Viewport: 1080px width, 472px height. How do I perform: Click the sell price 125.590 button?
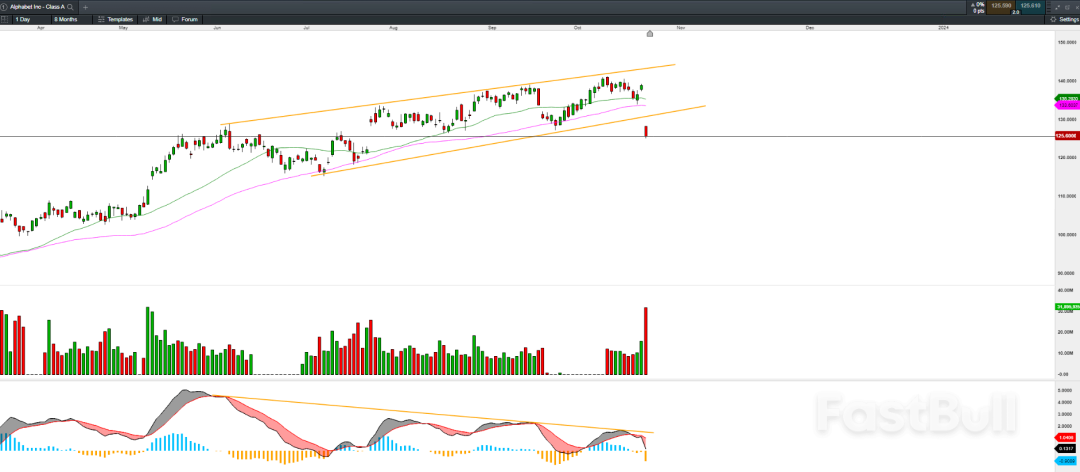(999, 7)
